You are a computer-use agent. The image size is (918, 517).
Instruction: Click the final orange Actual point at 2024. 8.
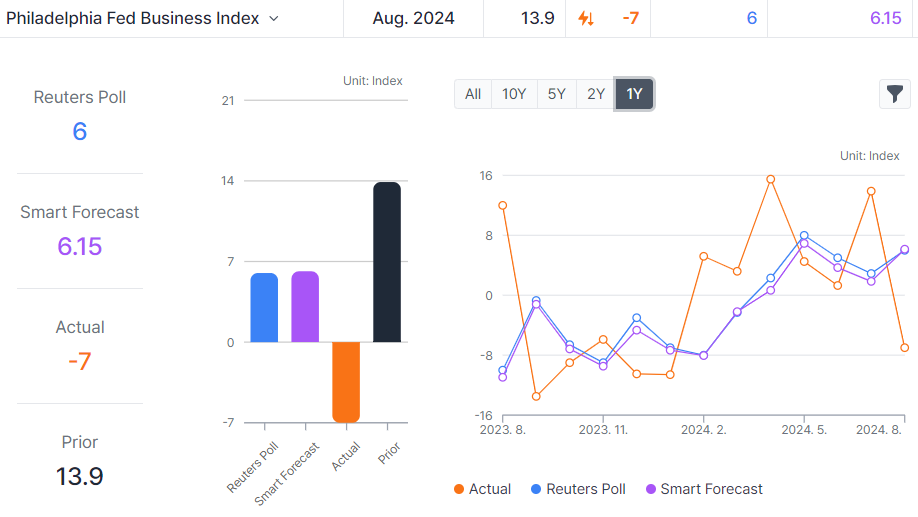[904, 348]
